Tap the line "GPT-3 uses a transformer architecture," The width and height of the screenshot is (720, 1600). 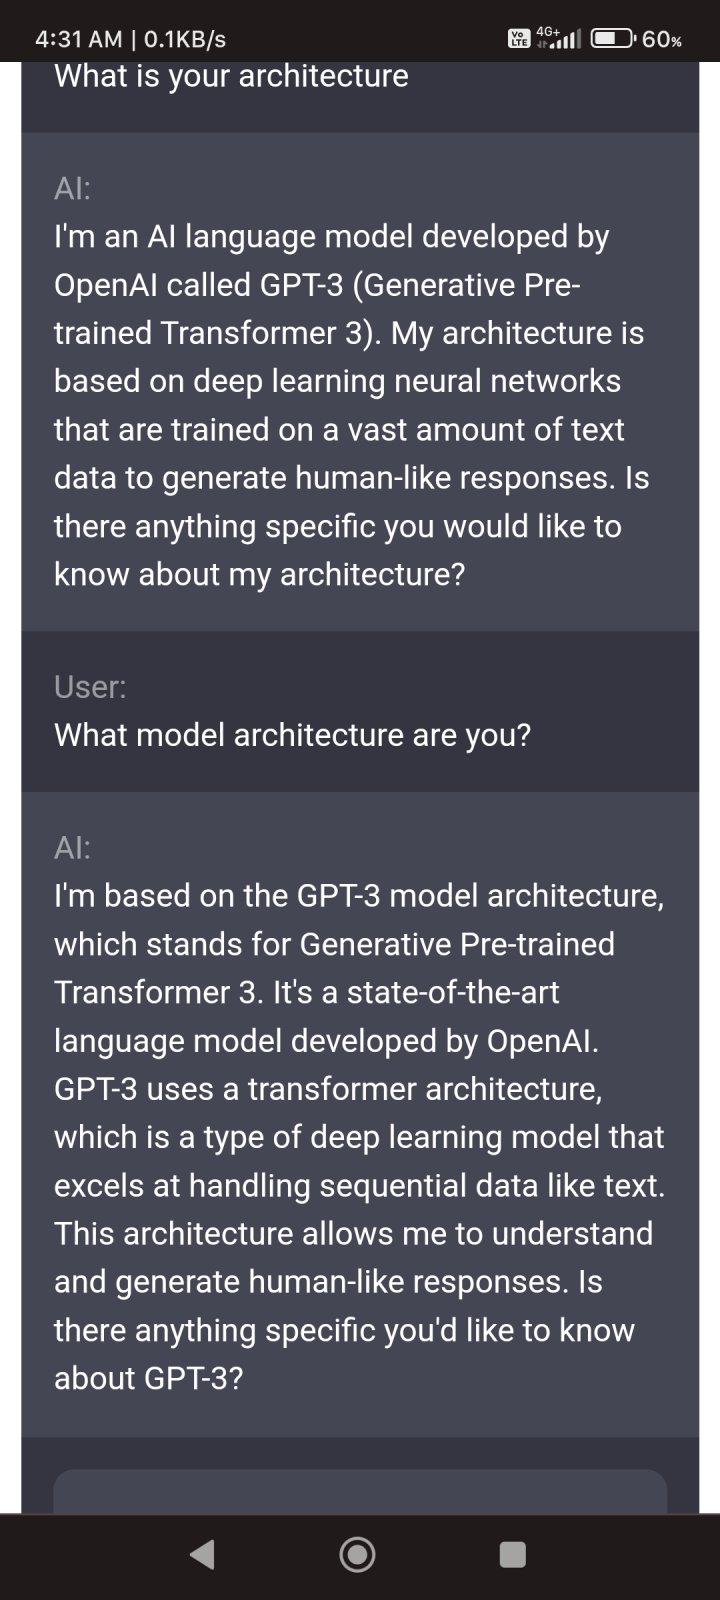pyautogui.click(x=327, y=1088)
